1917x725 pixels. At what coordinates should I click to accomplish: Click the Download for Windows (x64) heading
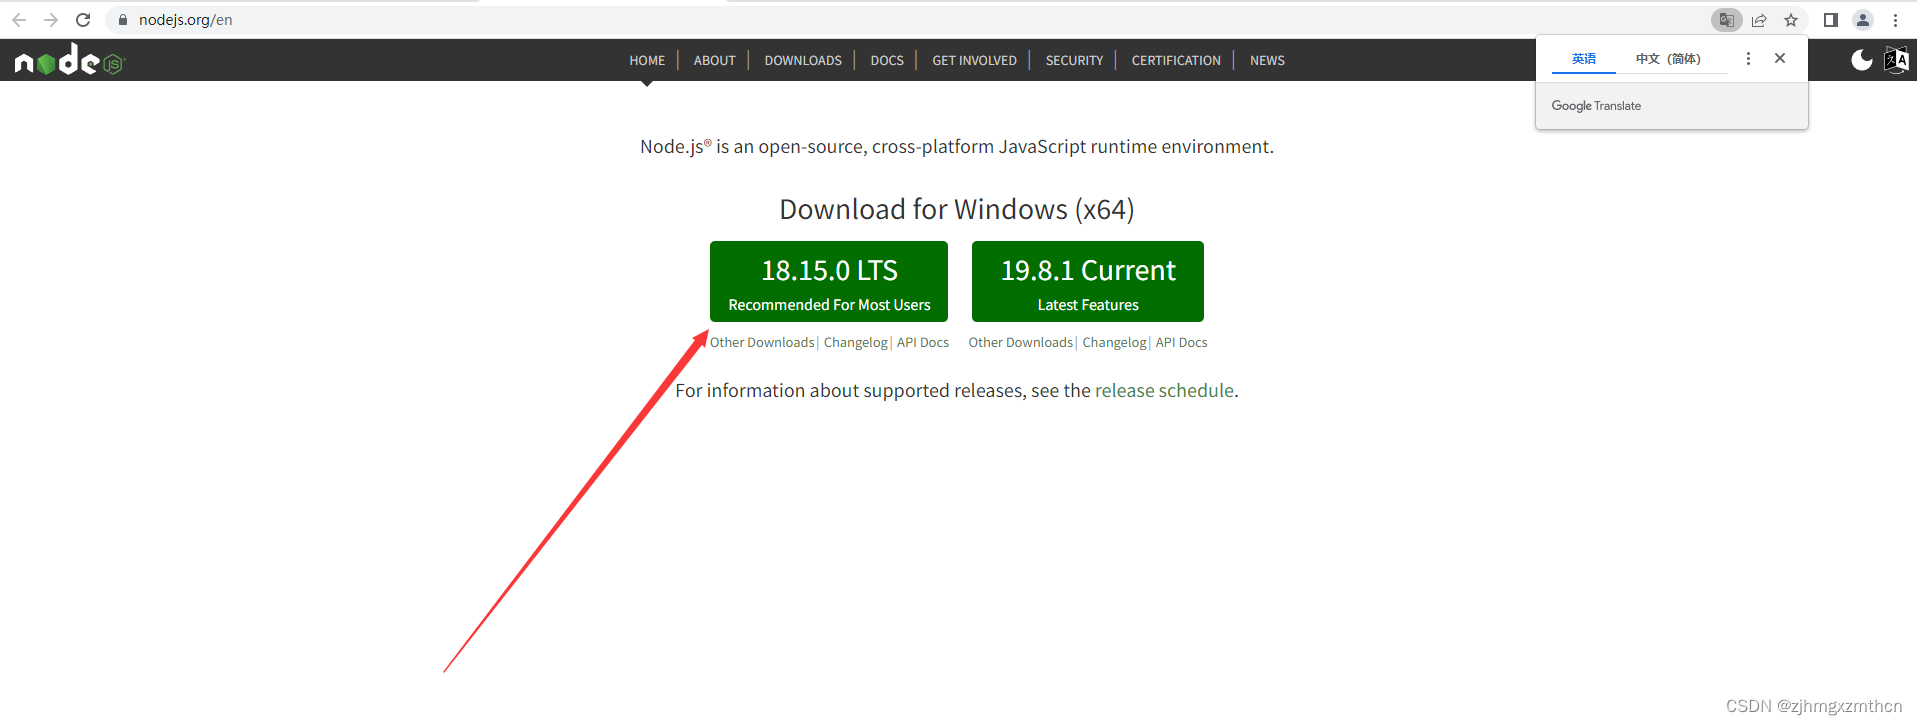coord(957,209)
